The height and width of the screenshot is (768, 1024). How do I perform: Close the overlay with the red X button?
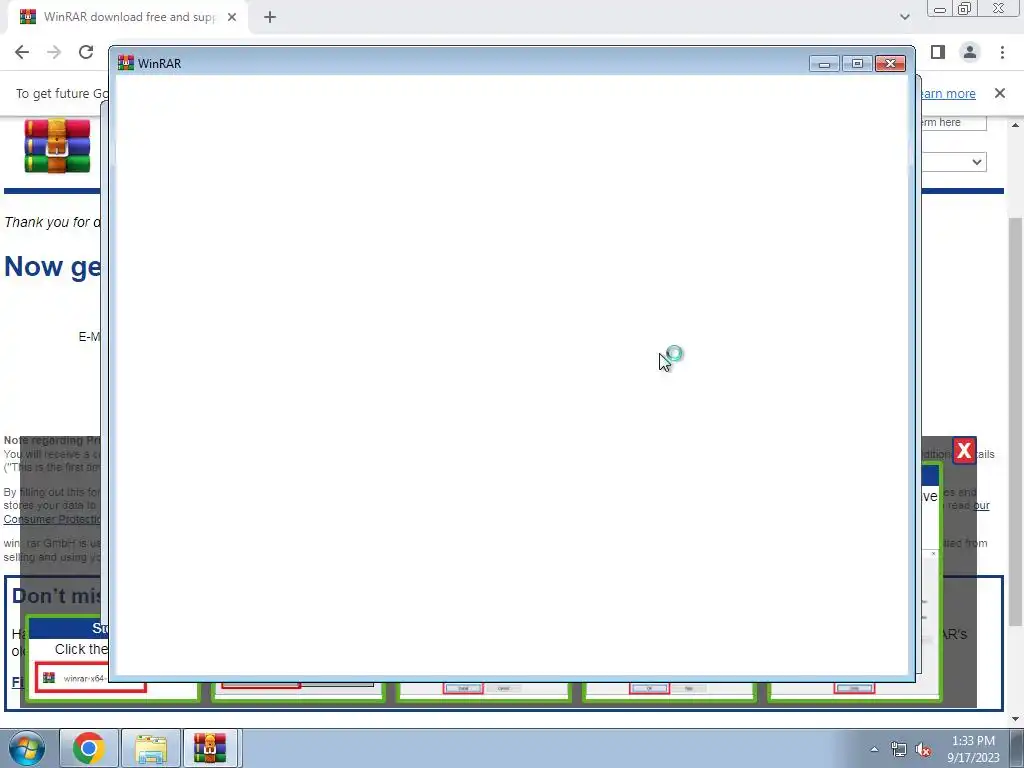pyautogui.click(x=964, y=451)
